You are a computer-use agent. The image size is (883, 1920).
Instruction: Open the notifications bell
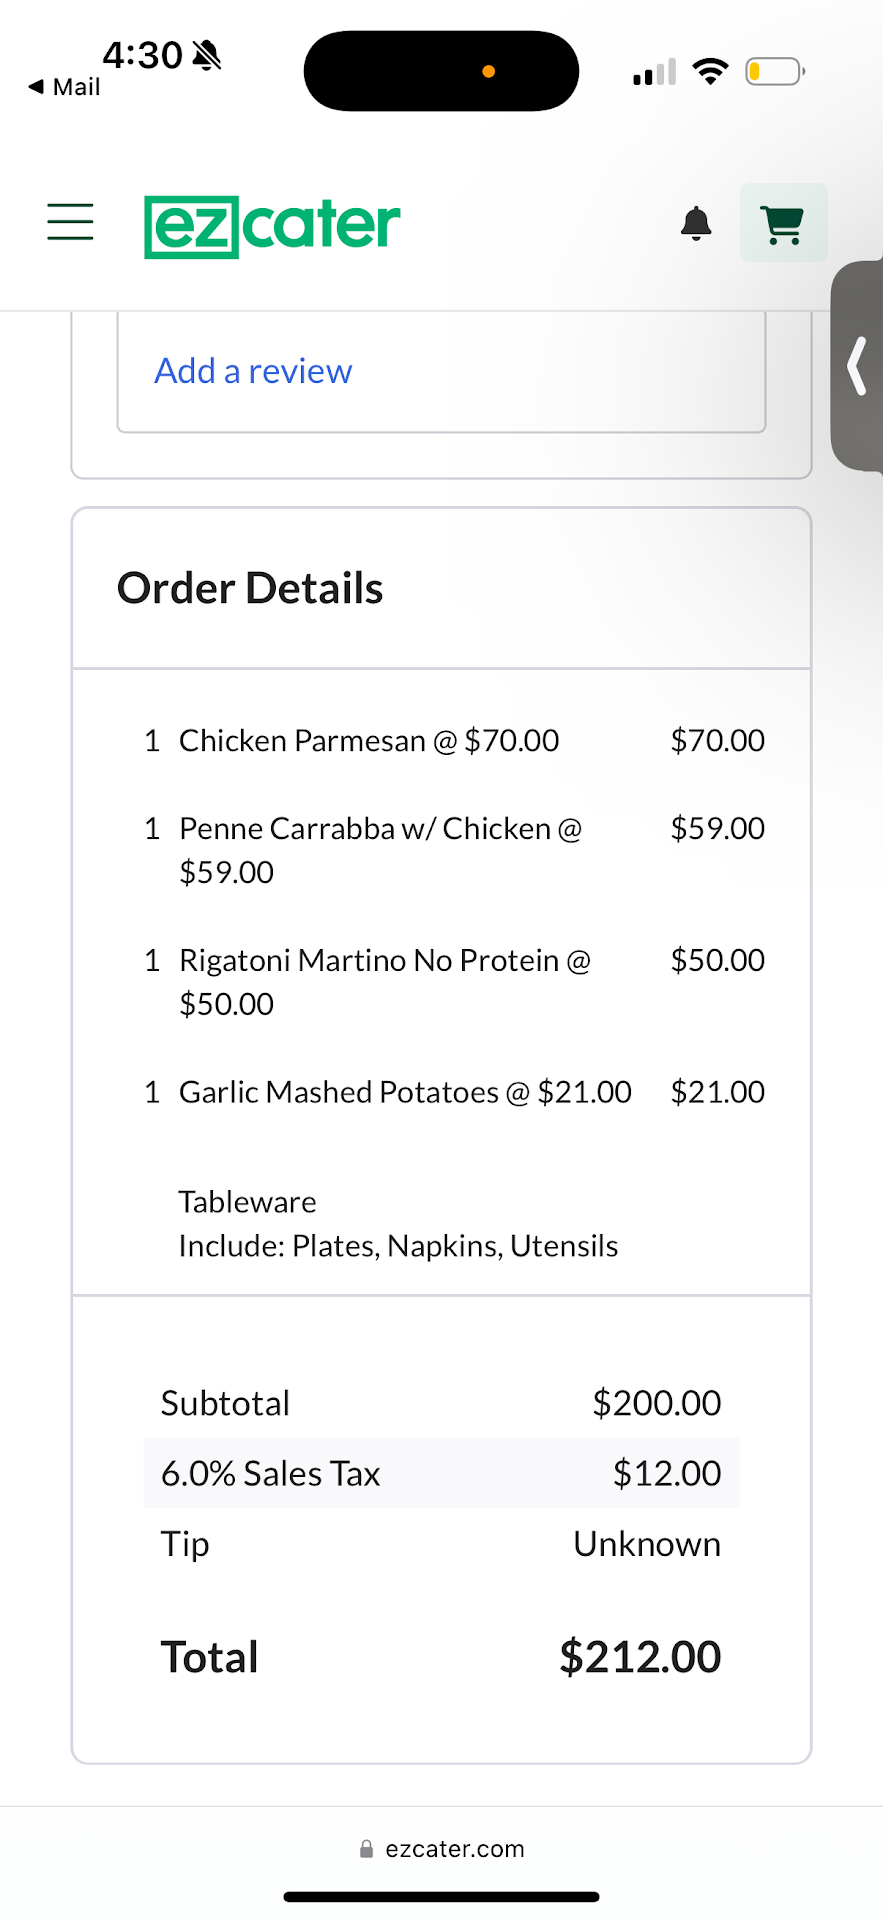point(696,223)
